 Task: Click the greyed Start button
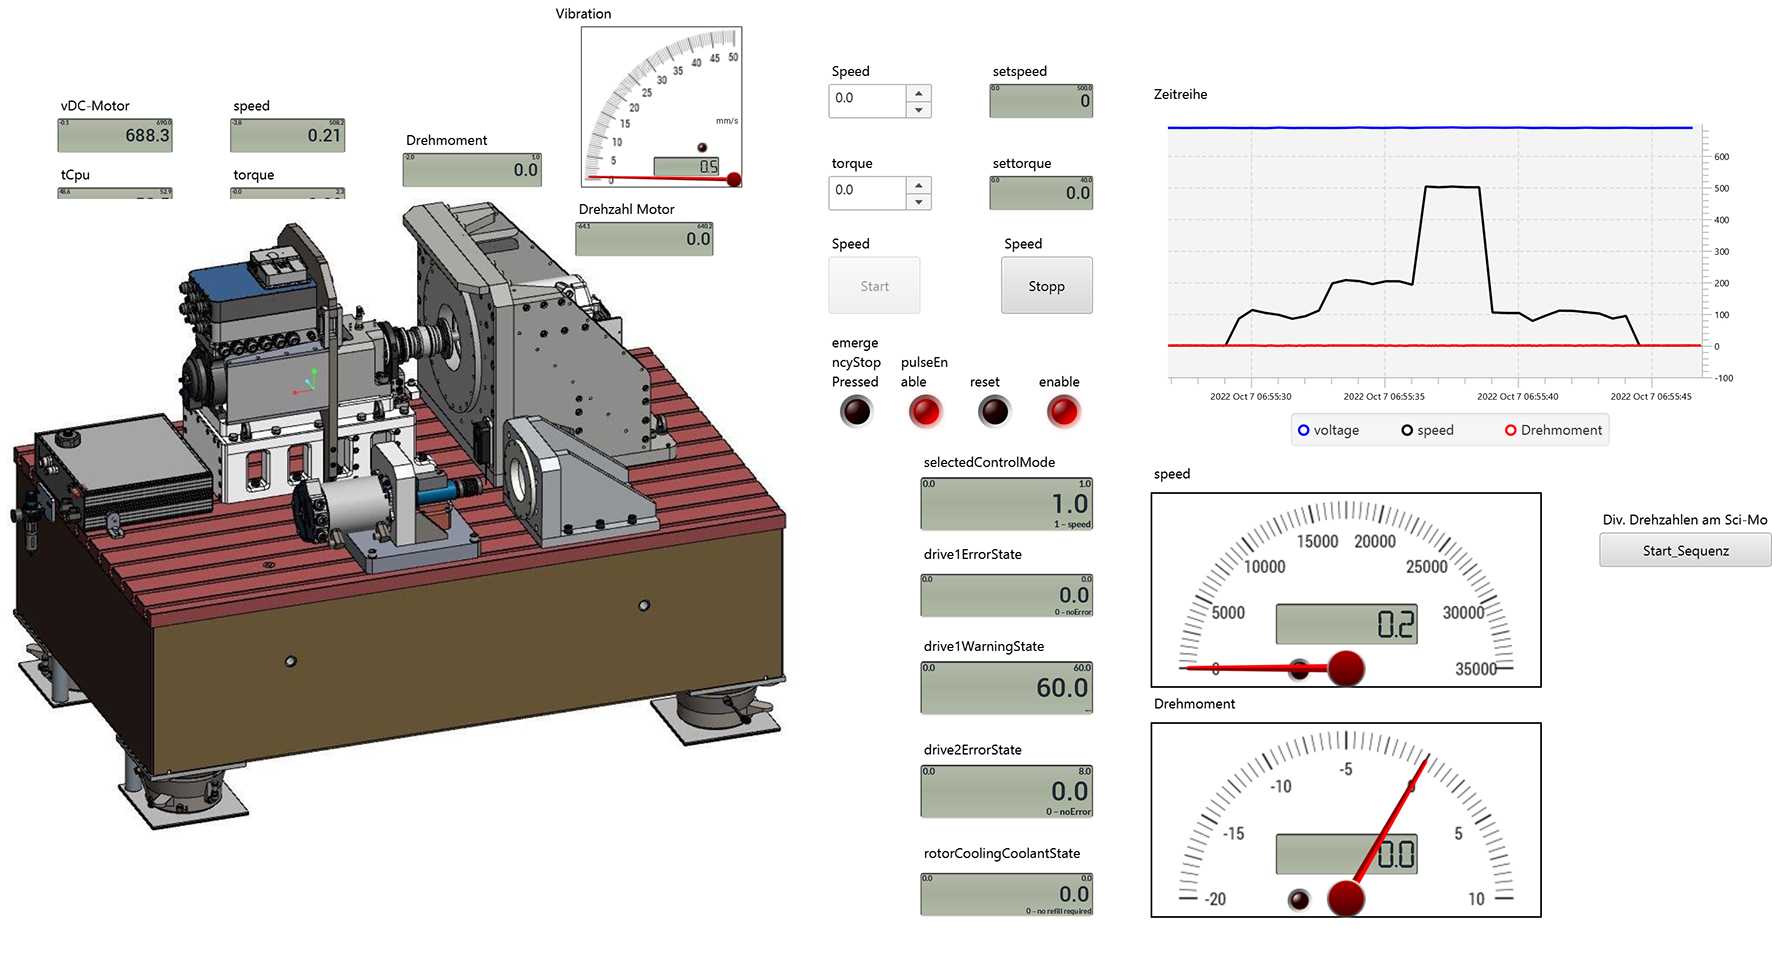(874, 286)
